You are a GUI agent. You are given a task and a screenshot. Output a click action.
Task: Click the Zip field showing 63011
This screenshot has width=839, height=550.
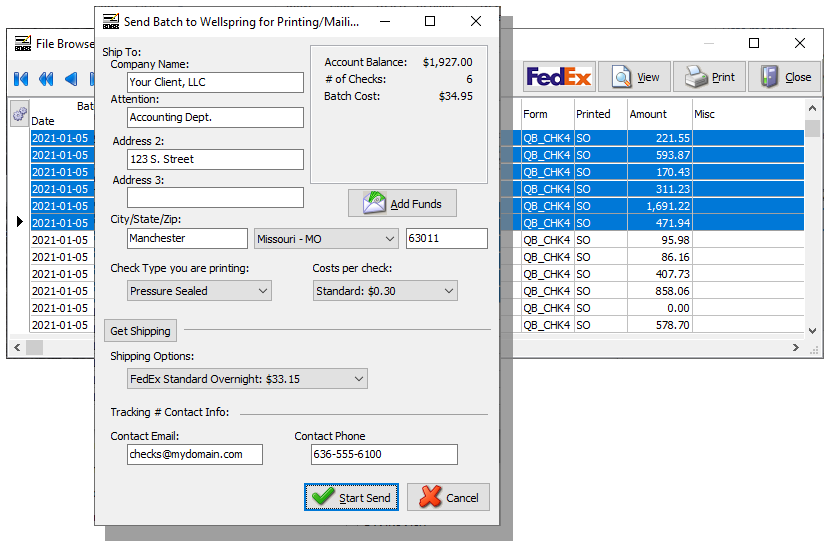coord(447,239)
